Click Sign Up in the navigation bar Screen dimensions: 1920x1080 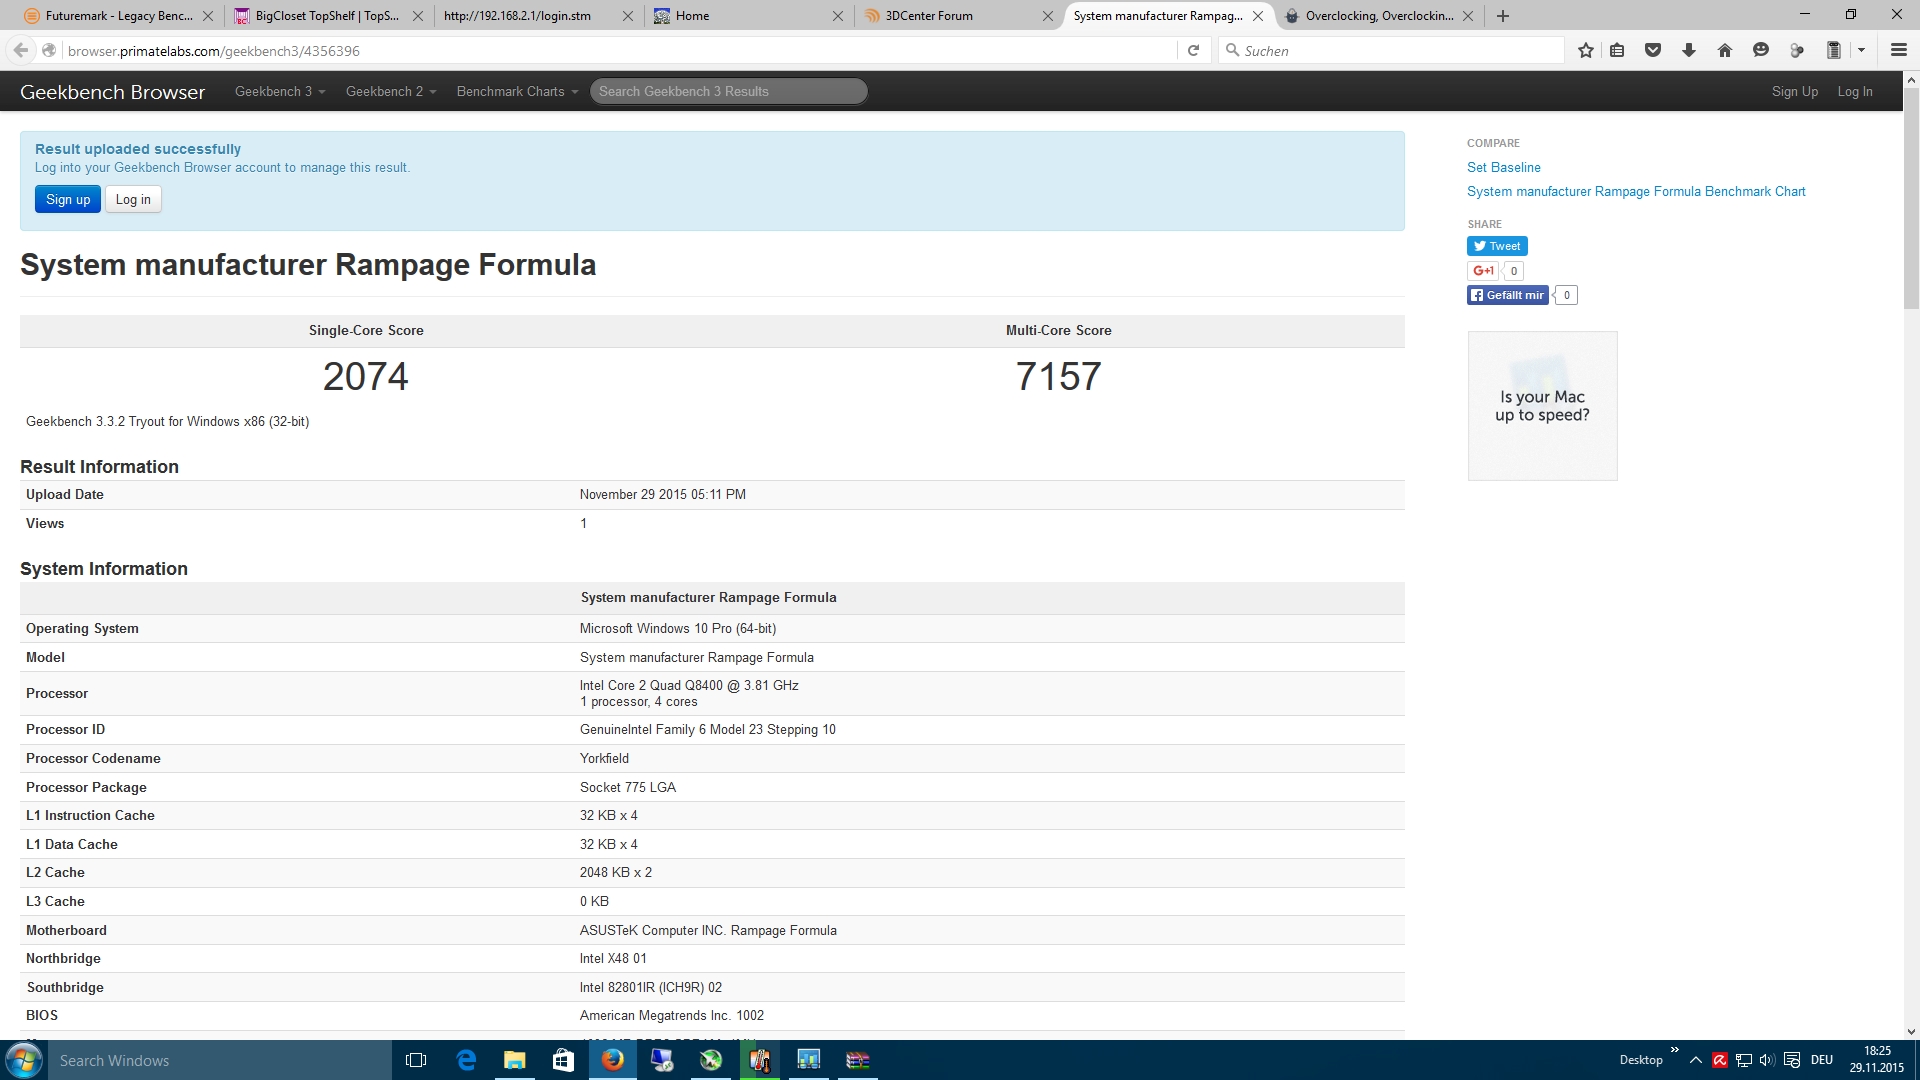coord(1794,91)
